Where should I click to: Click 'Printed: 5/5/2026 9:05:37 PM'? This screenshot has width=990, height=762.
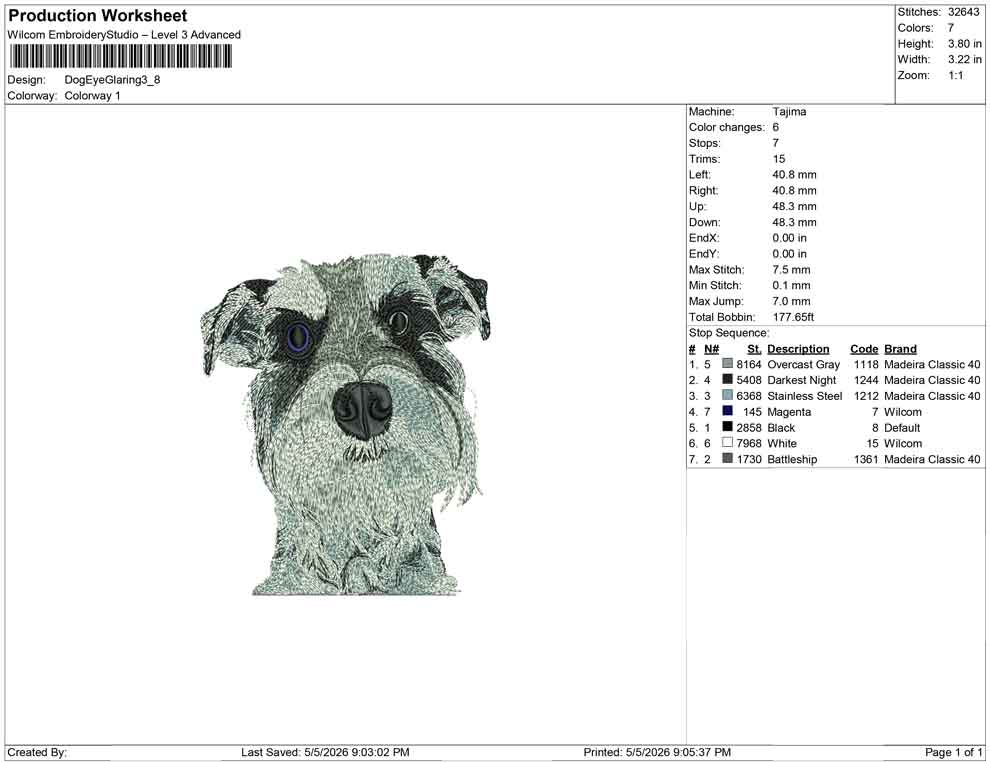(x=657, y=752)
